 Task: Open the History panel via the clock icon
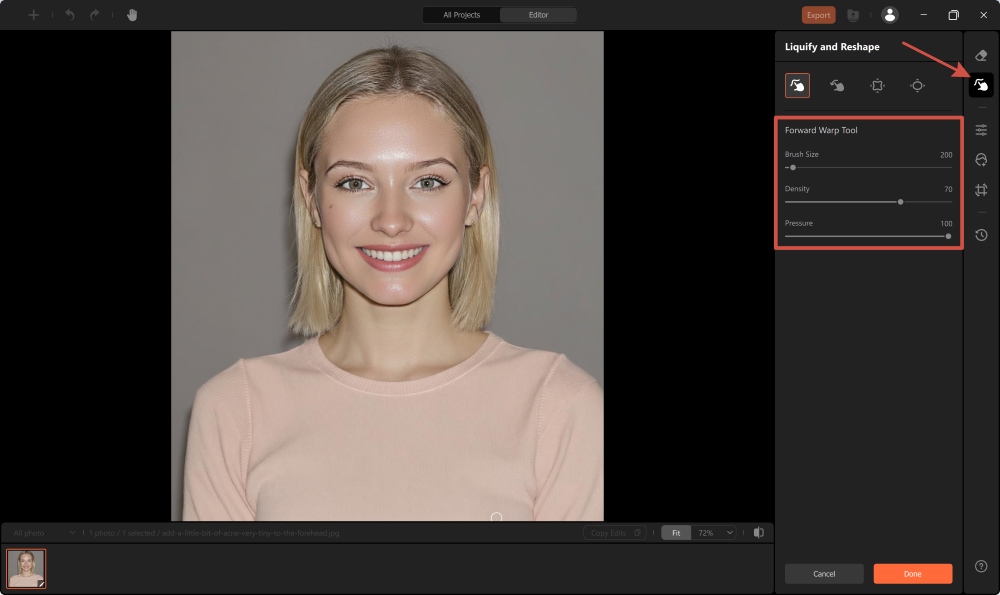point(981,235)
